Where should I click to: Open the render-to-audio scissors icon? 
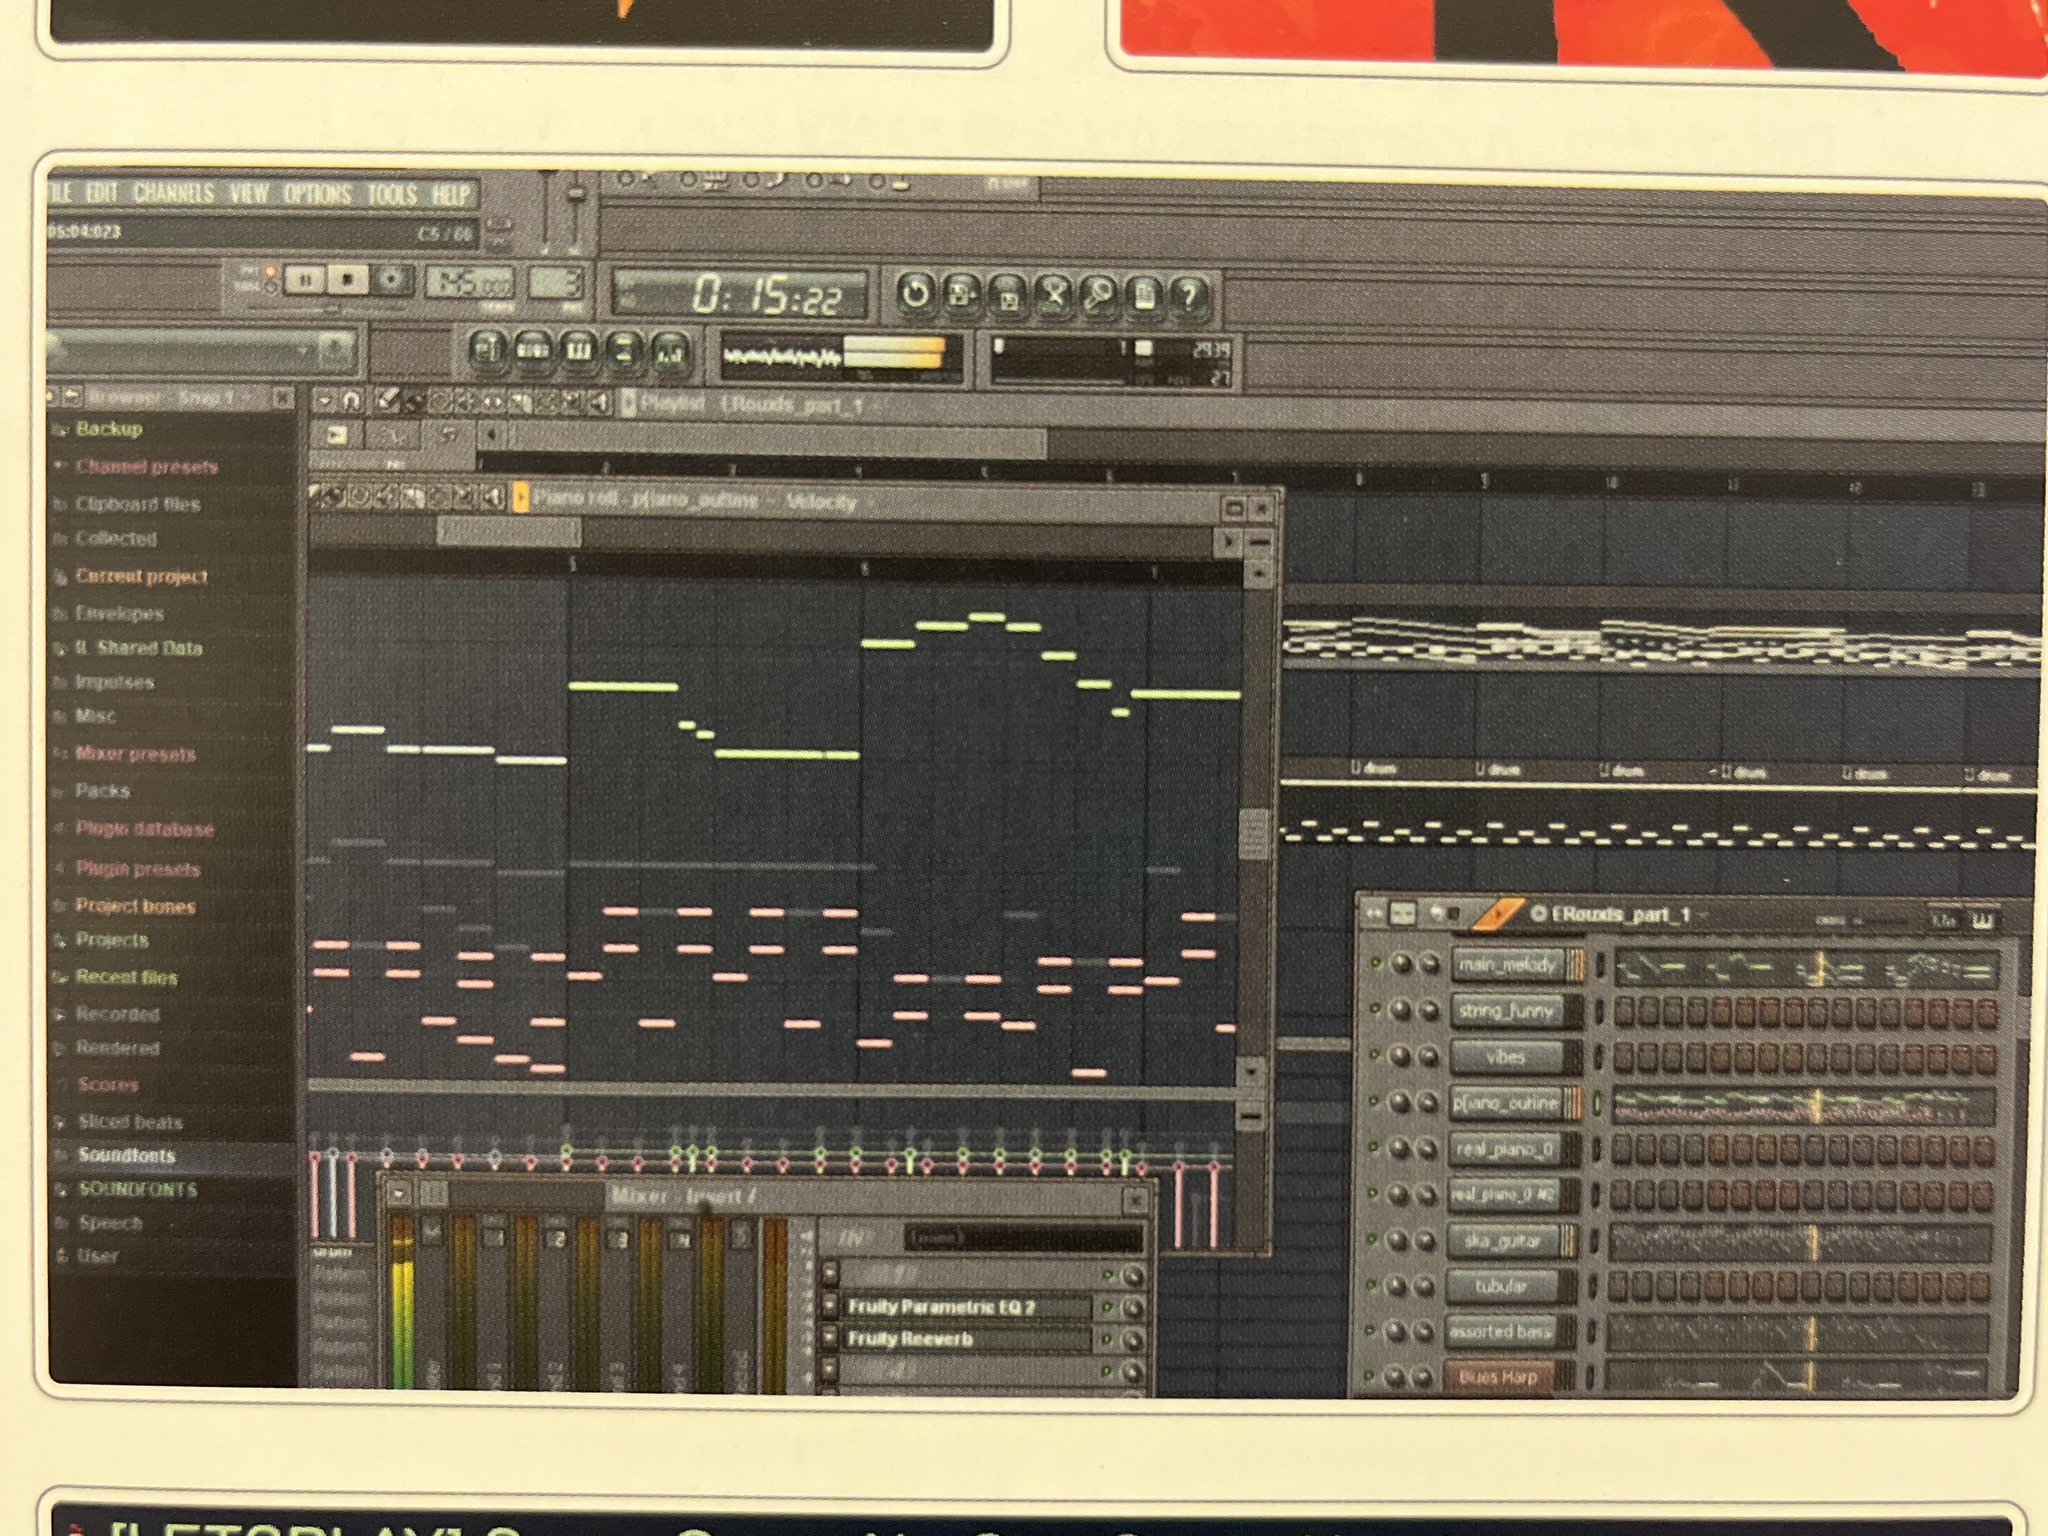point(1053,296)
